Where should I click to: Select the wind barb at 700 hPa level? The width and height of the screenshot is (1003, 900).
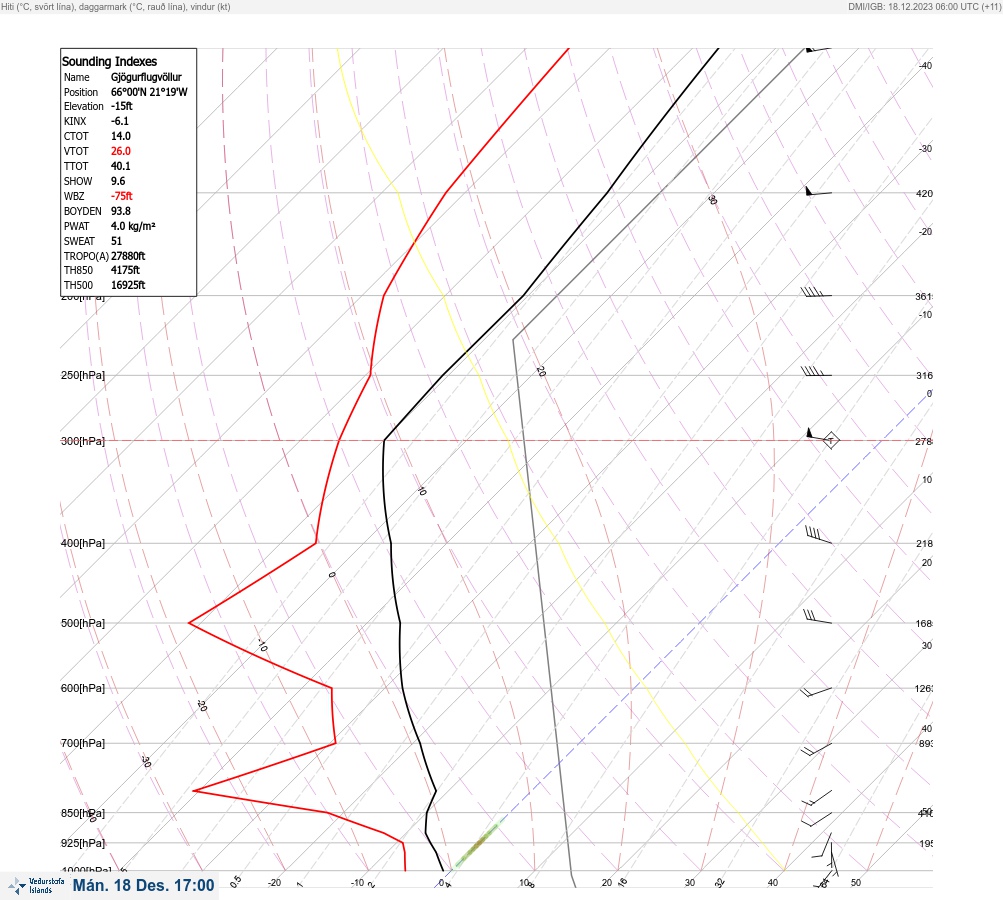pos(816,748)
